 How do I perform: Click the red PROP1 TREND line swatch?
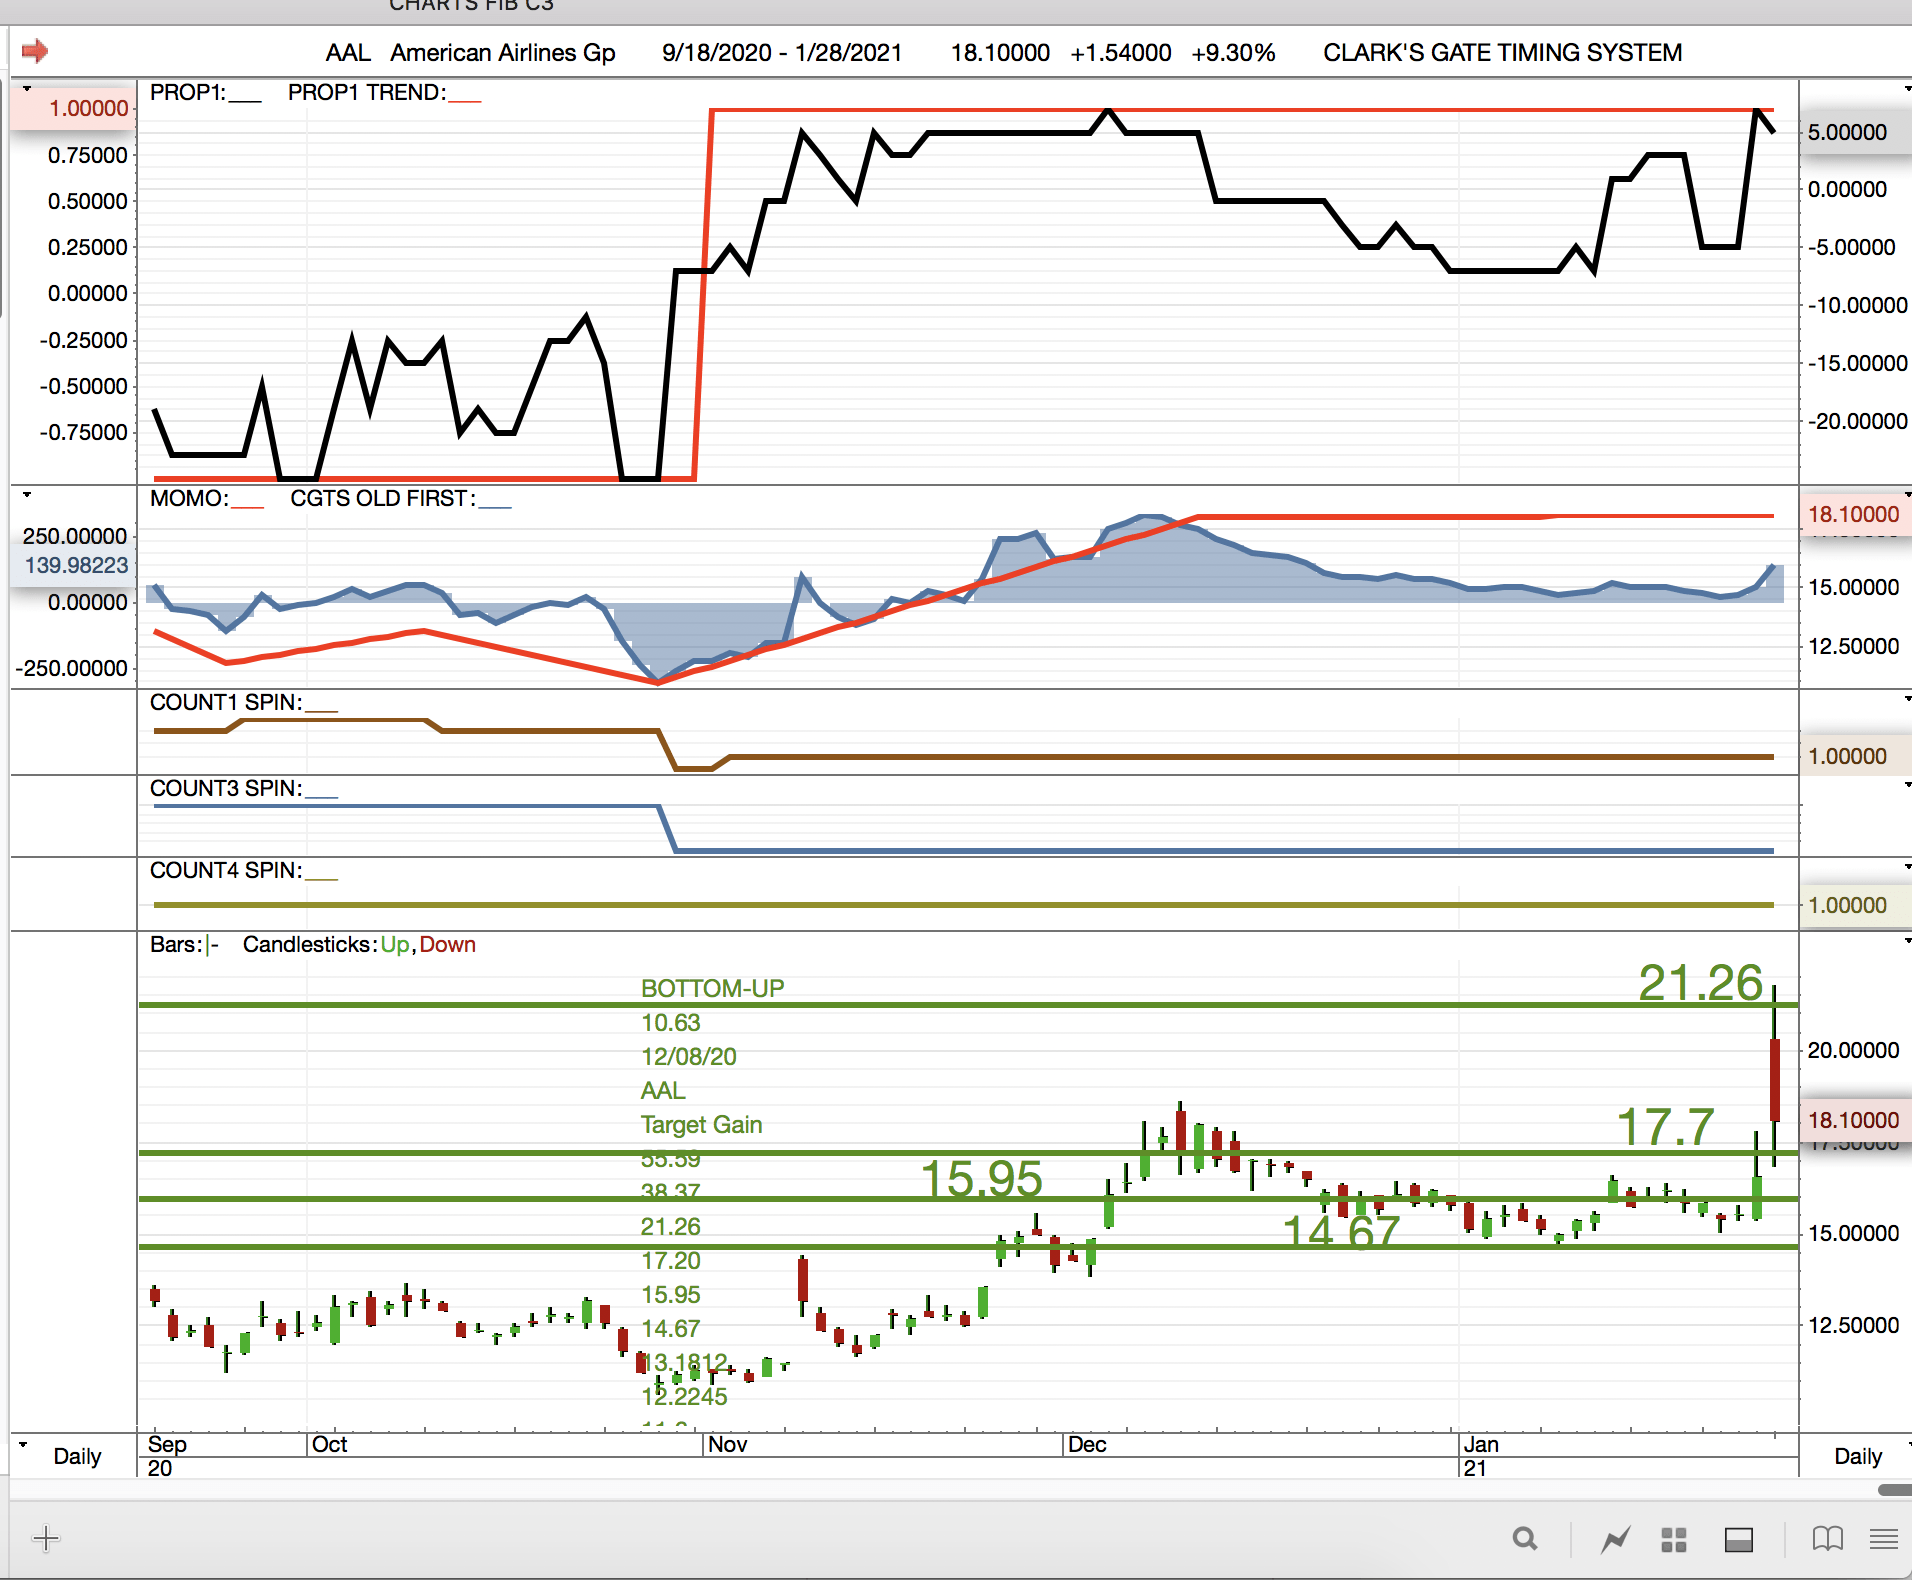pyautogui.click(x=465, y=100)
